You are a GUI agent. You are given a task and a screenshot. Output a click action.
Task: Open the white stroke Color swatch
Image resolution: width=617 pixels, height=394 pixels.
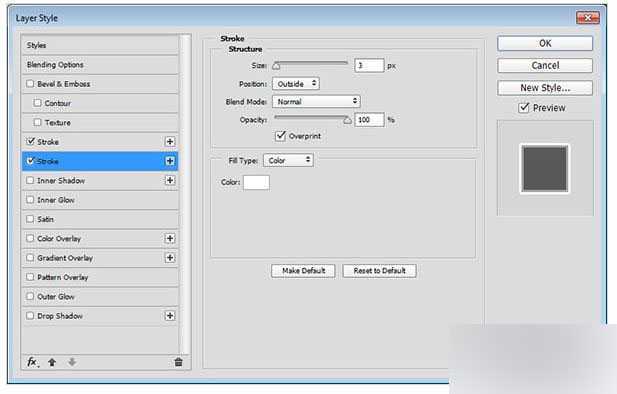pos(256,183)
